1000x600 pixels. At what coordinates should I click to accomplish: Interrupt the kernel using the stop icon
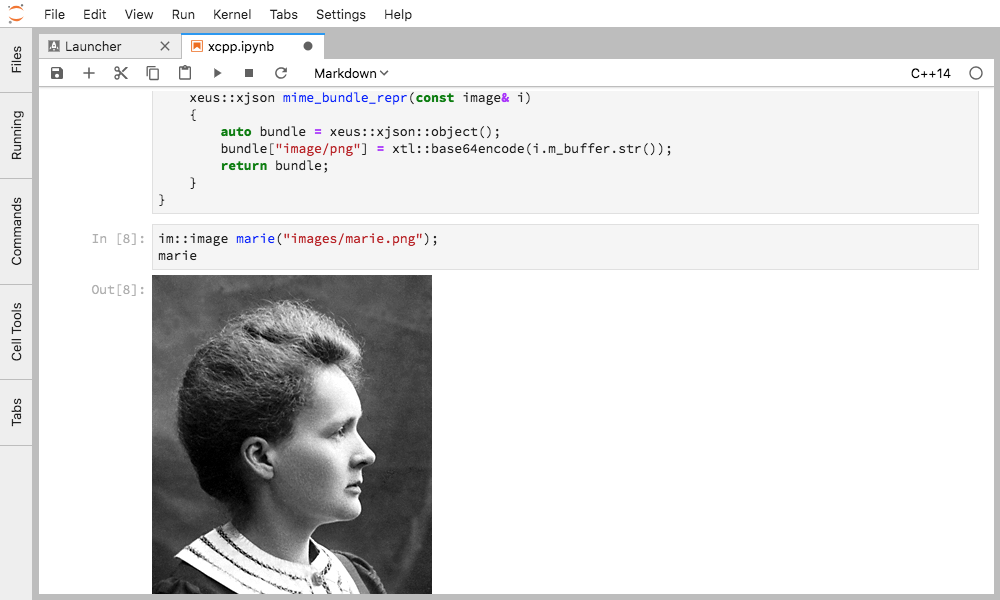point(249,72)
